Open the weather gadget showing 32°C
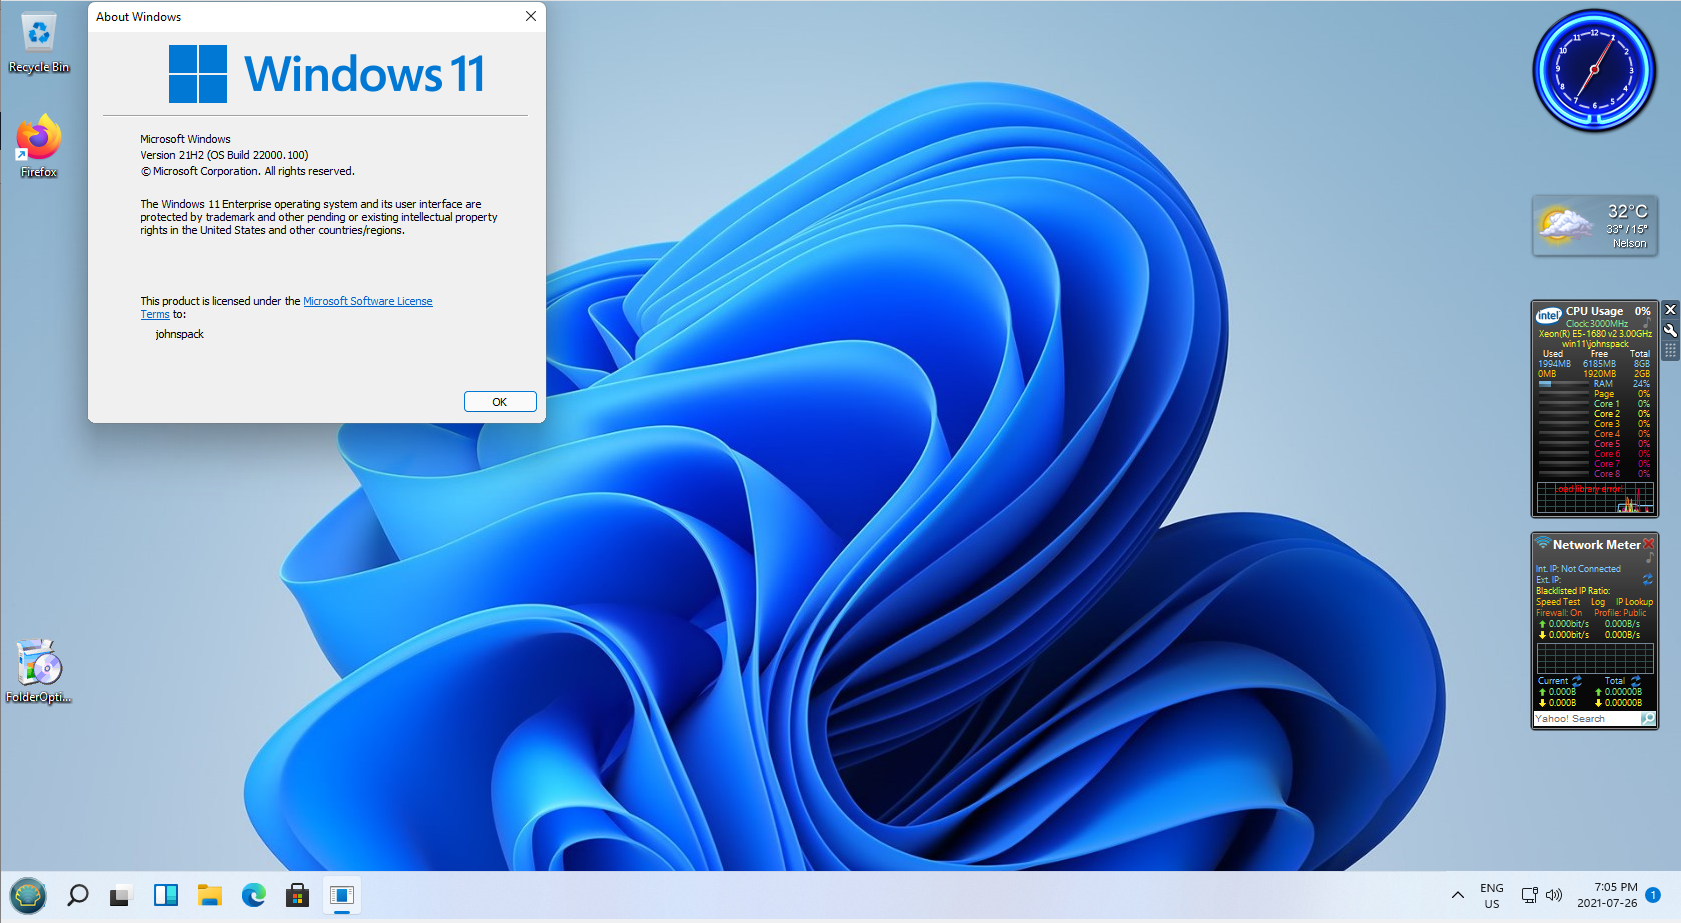Image resolution: width=1681 pixels, height=923 pixels. click(x=1595, y=226)
